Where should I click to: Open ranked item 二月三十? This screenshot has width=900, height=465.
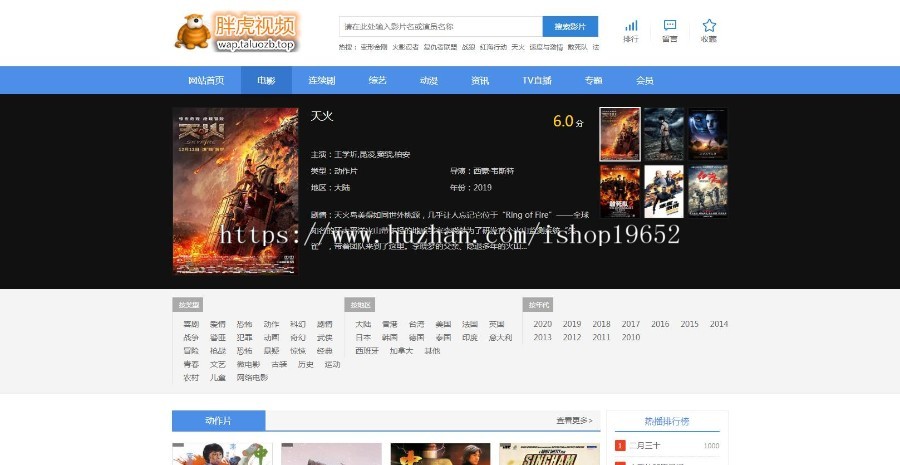(645, 445)
